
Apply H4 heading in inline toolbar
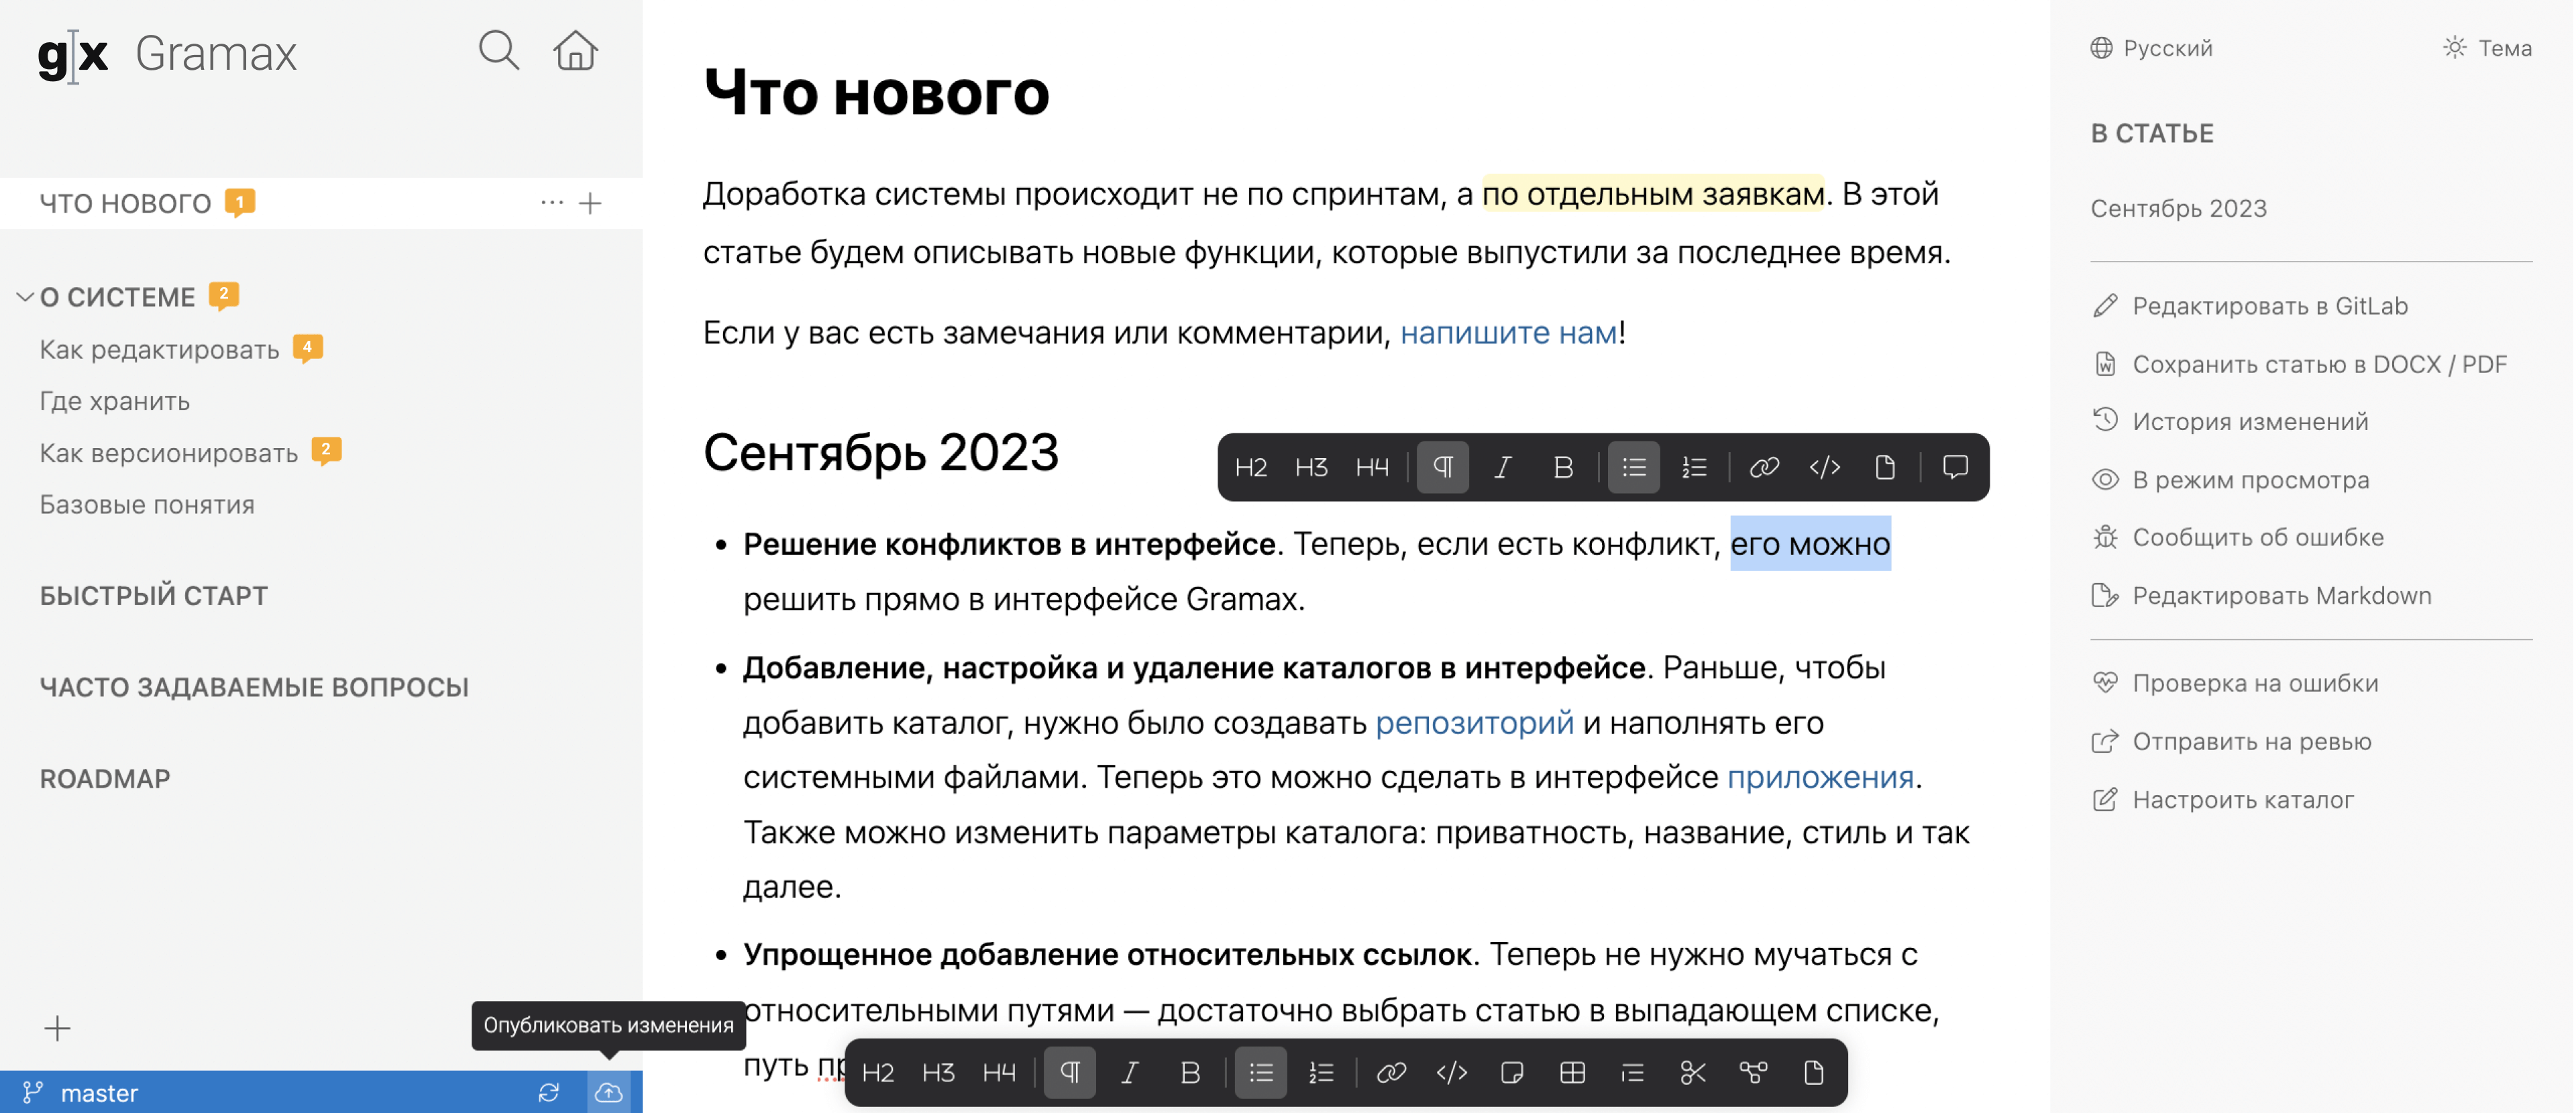tap(1372, 467)
